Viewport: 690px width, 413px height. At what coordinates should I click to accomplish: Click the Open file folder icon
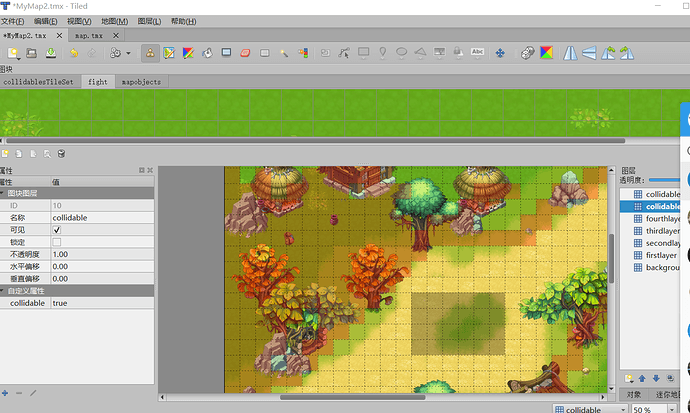pos(31,53)
